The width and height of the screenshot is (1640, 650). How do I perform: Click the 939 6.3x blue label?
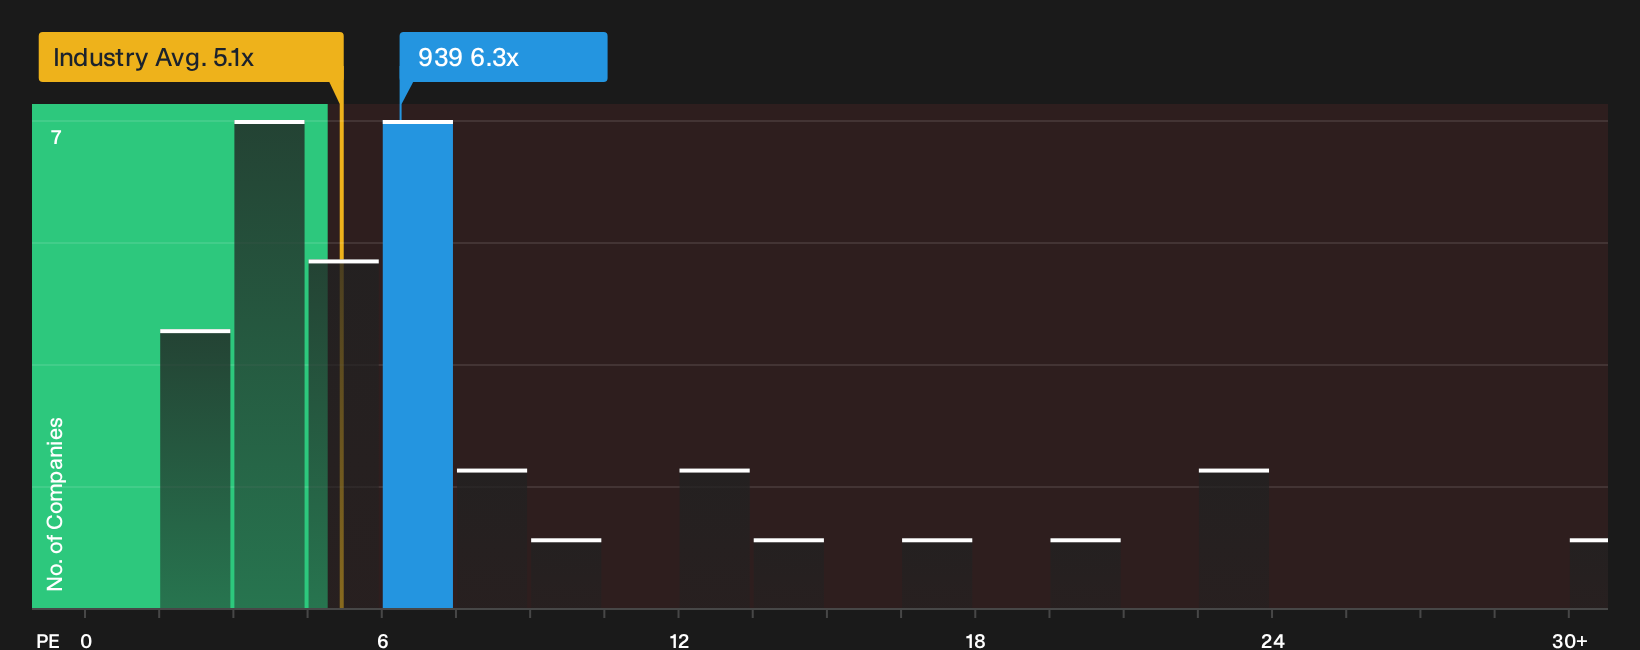point(503,57)
